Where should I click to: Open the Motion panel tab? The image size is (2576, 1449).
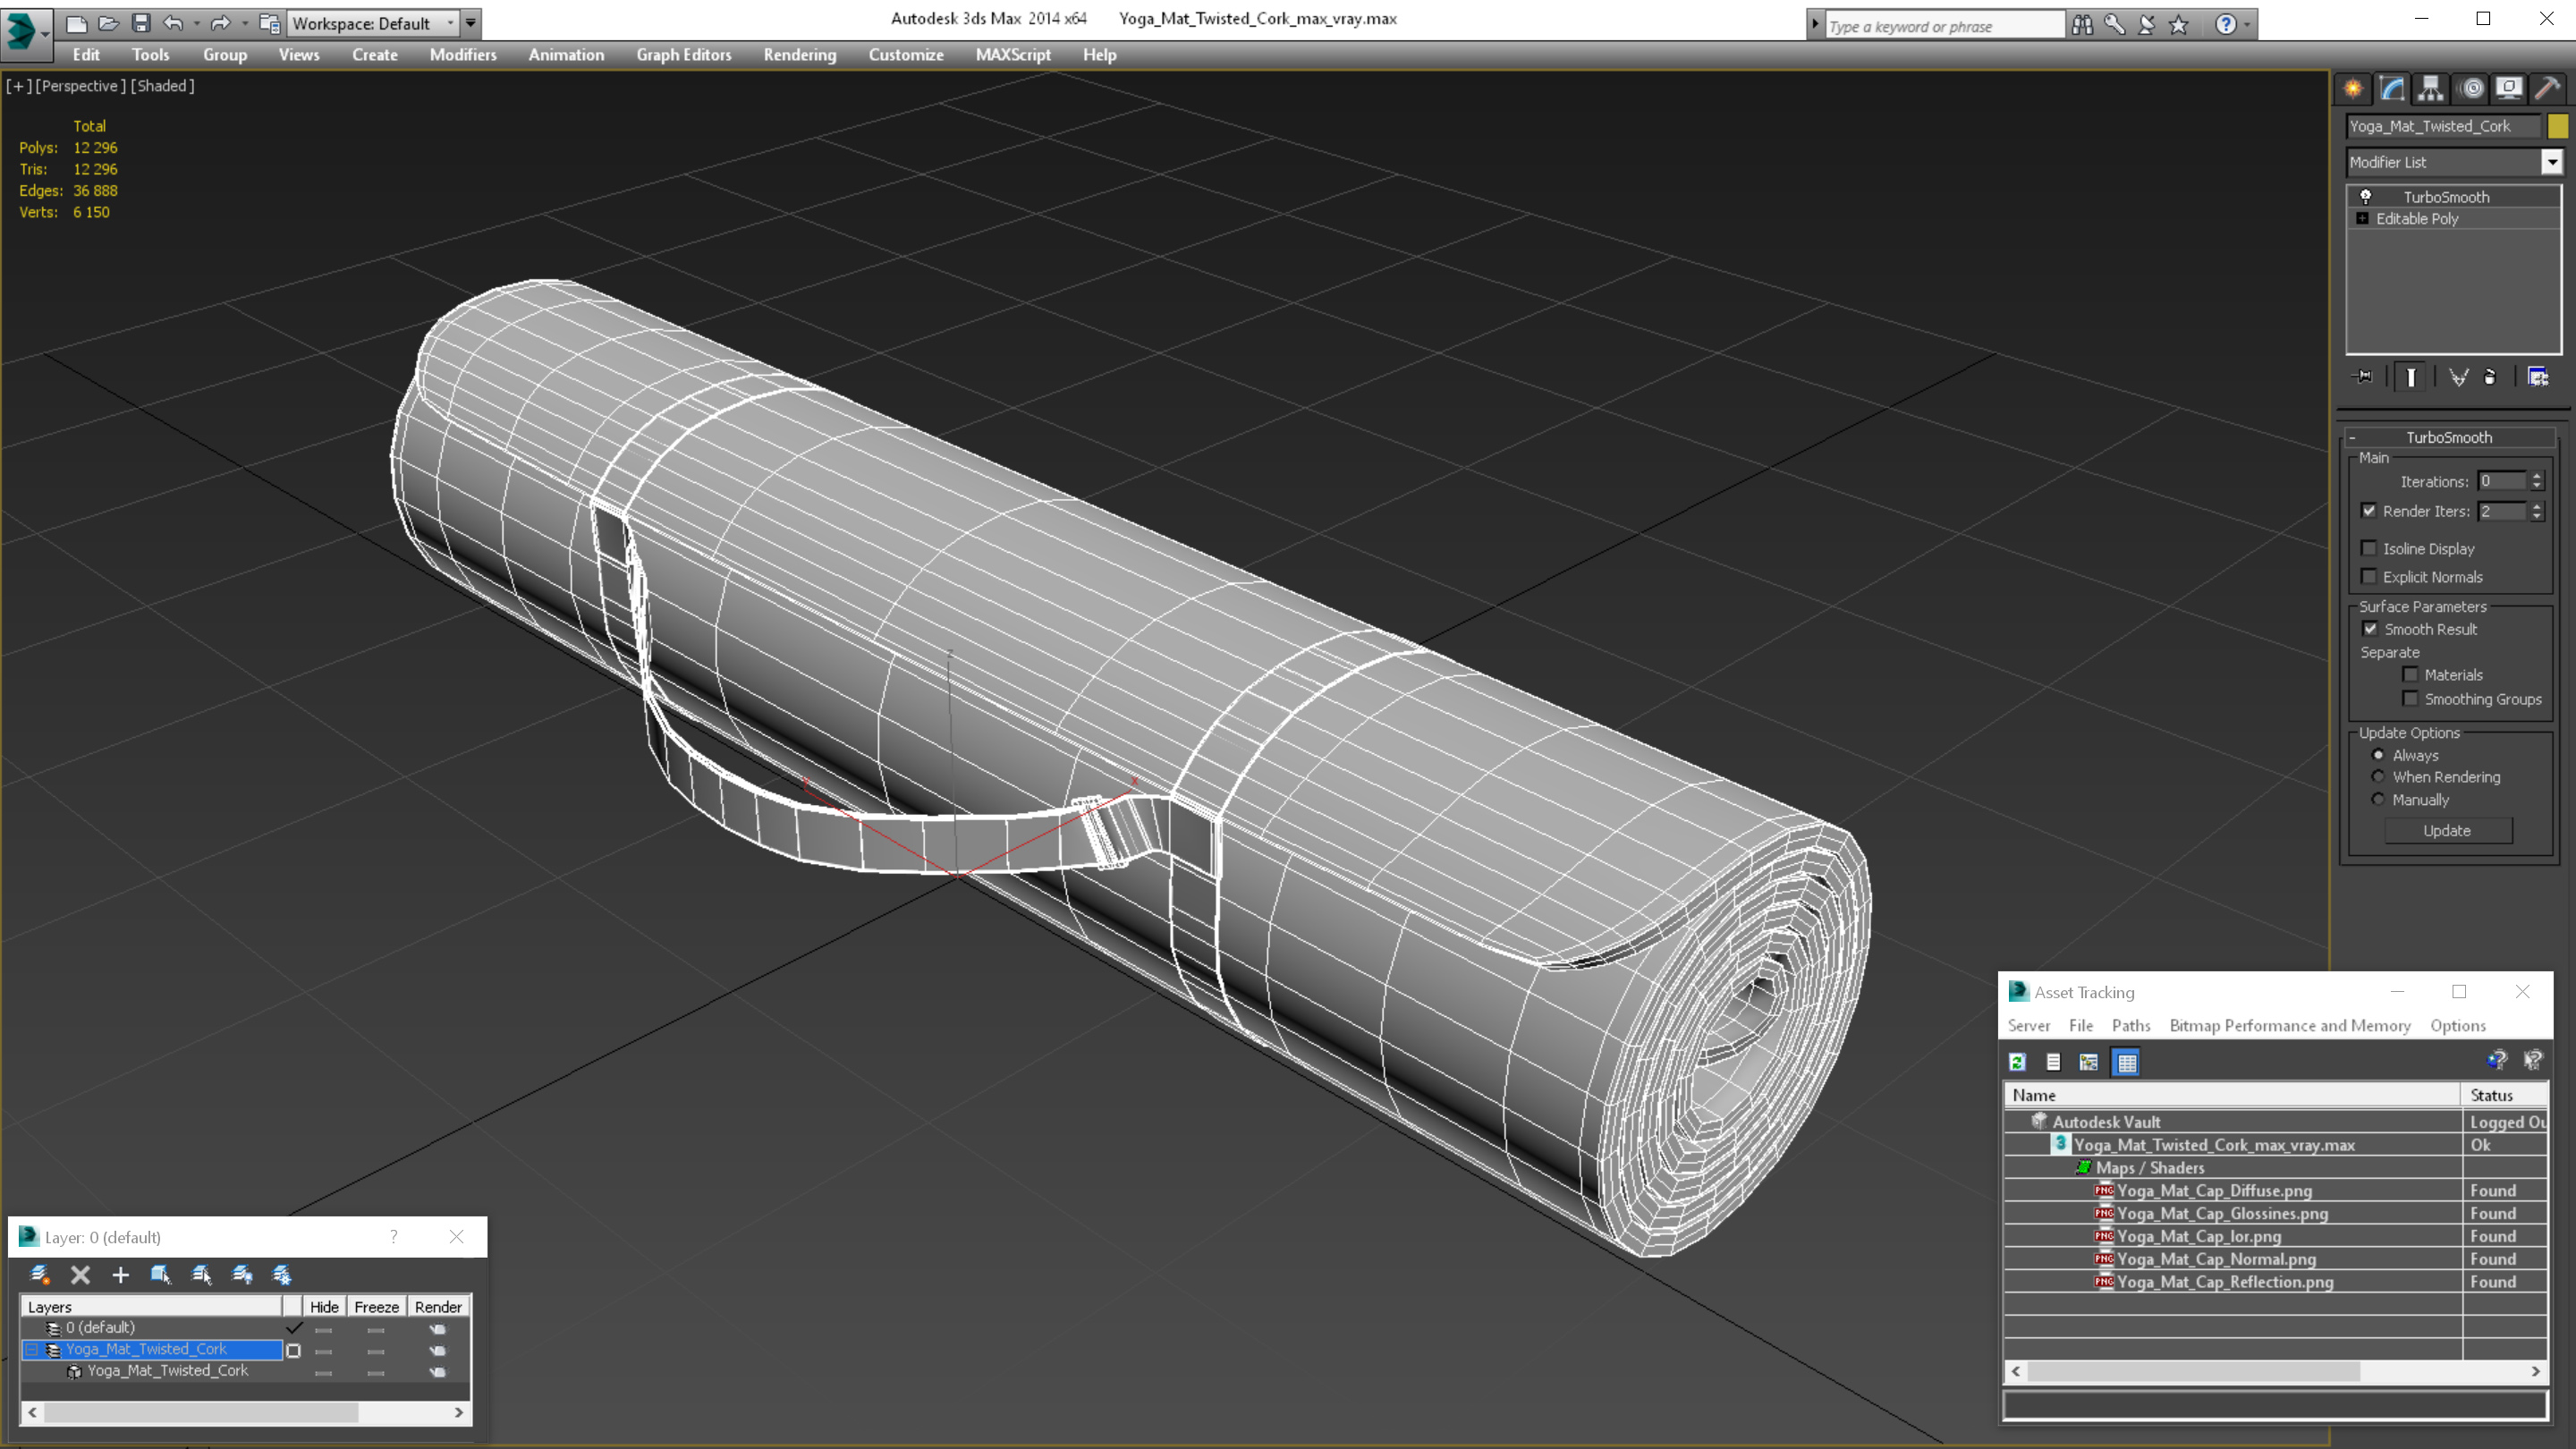coord(2471,89)
